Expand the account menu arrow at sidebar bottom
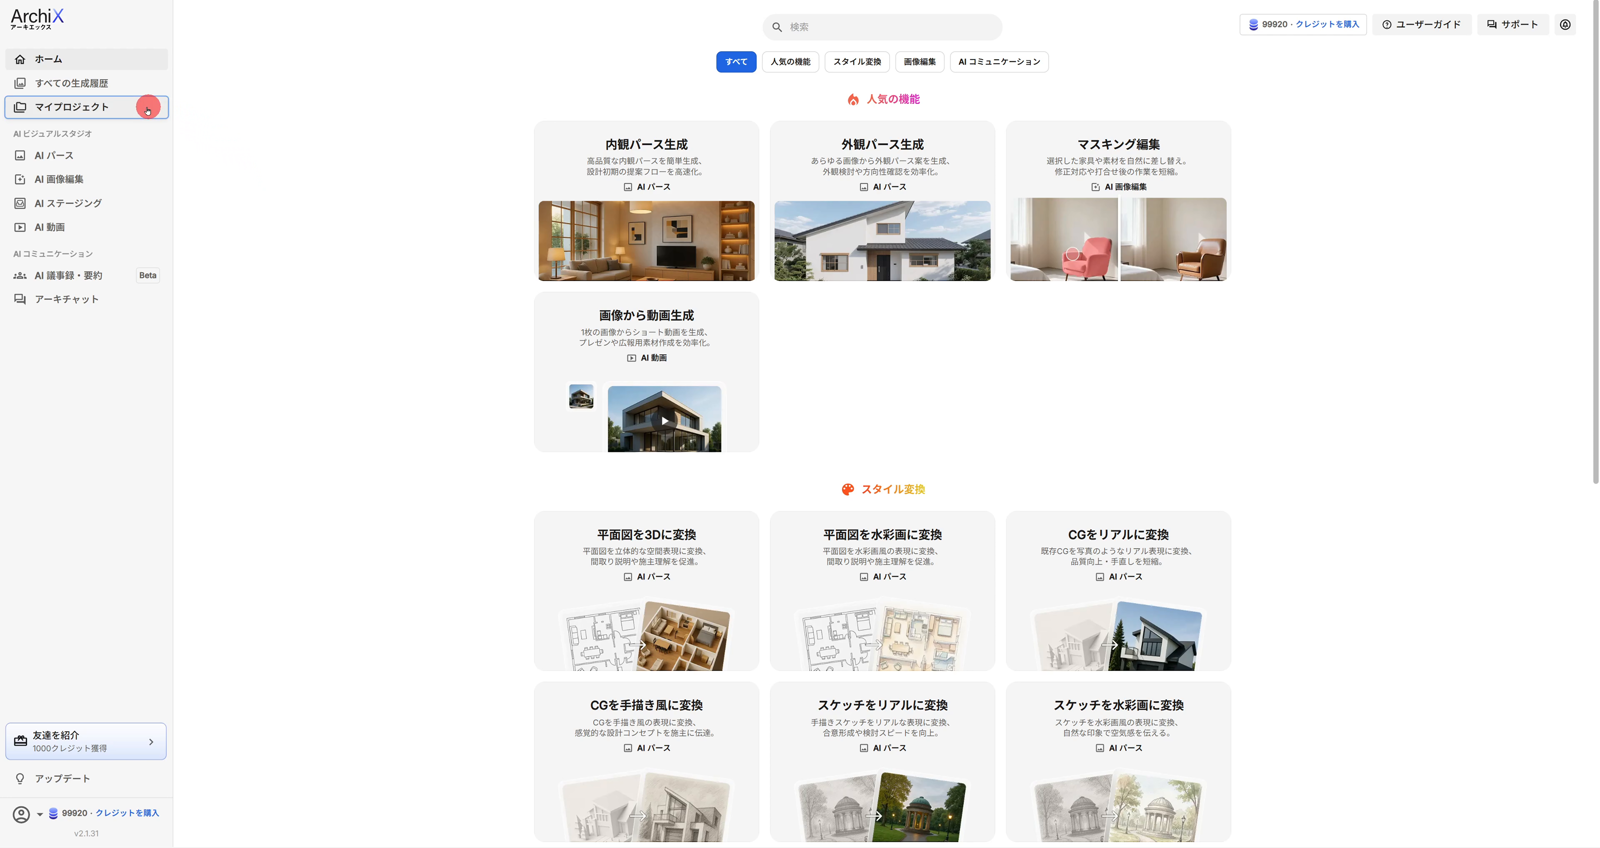The width and height of the screenshot is (1600, 848). point(40,814)
